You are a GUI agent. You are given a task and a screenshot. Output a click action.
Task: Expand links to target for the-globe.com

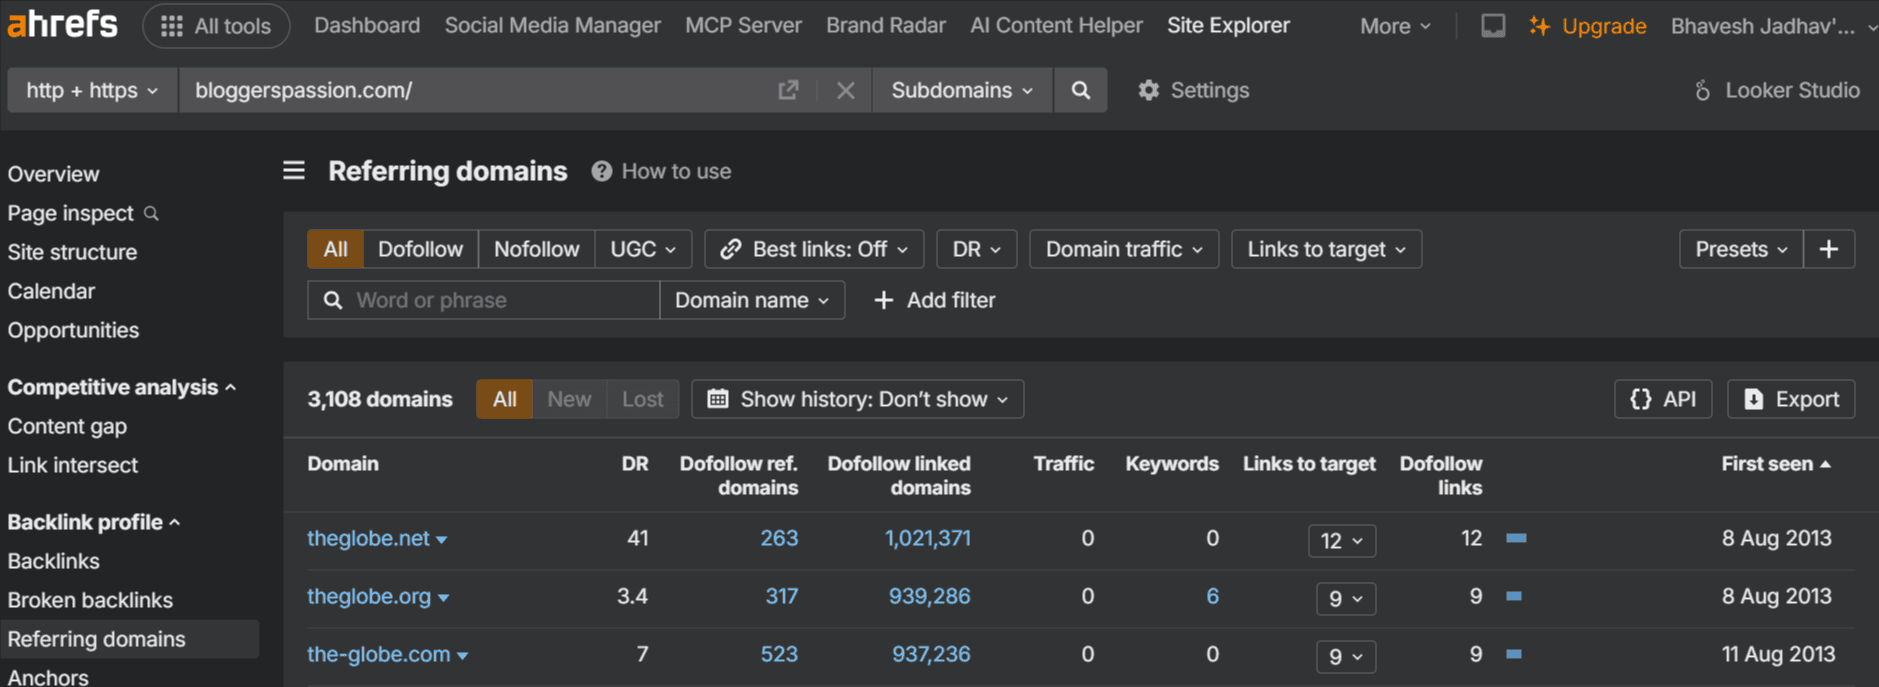[x=1346, y=656]
